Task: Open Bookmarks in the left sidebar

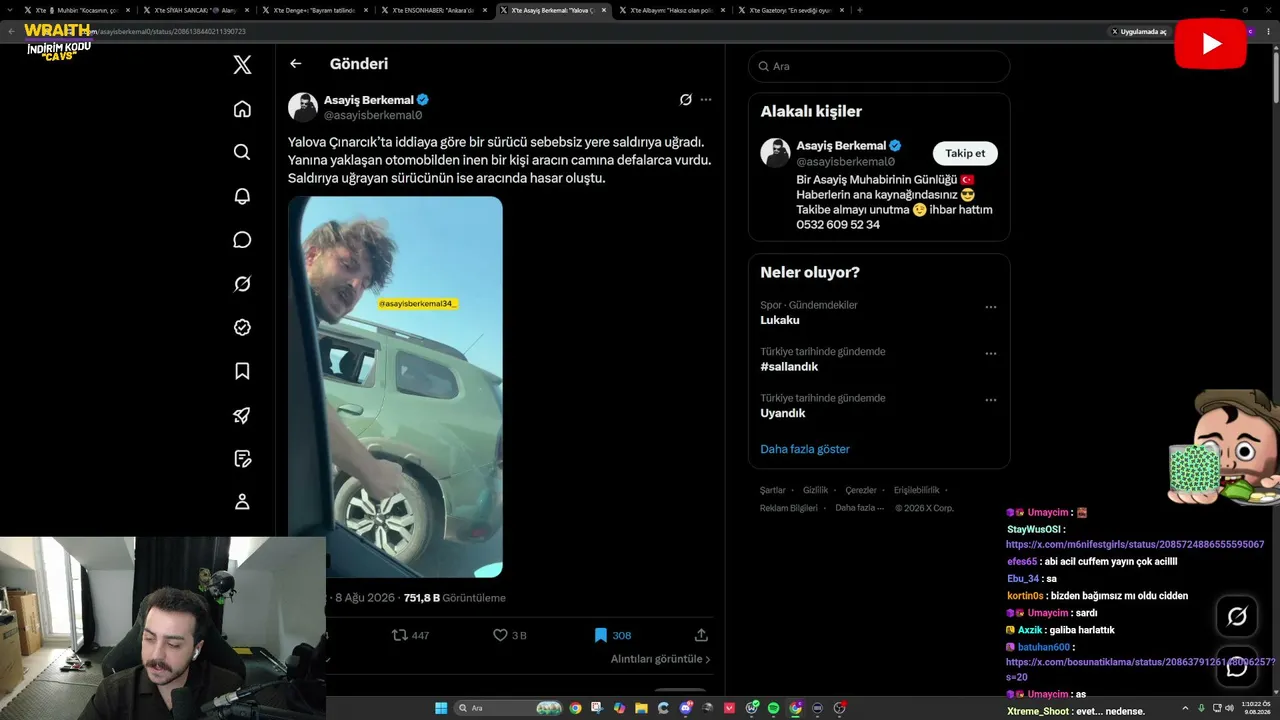Action: click(242, 371)
